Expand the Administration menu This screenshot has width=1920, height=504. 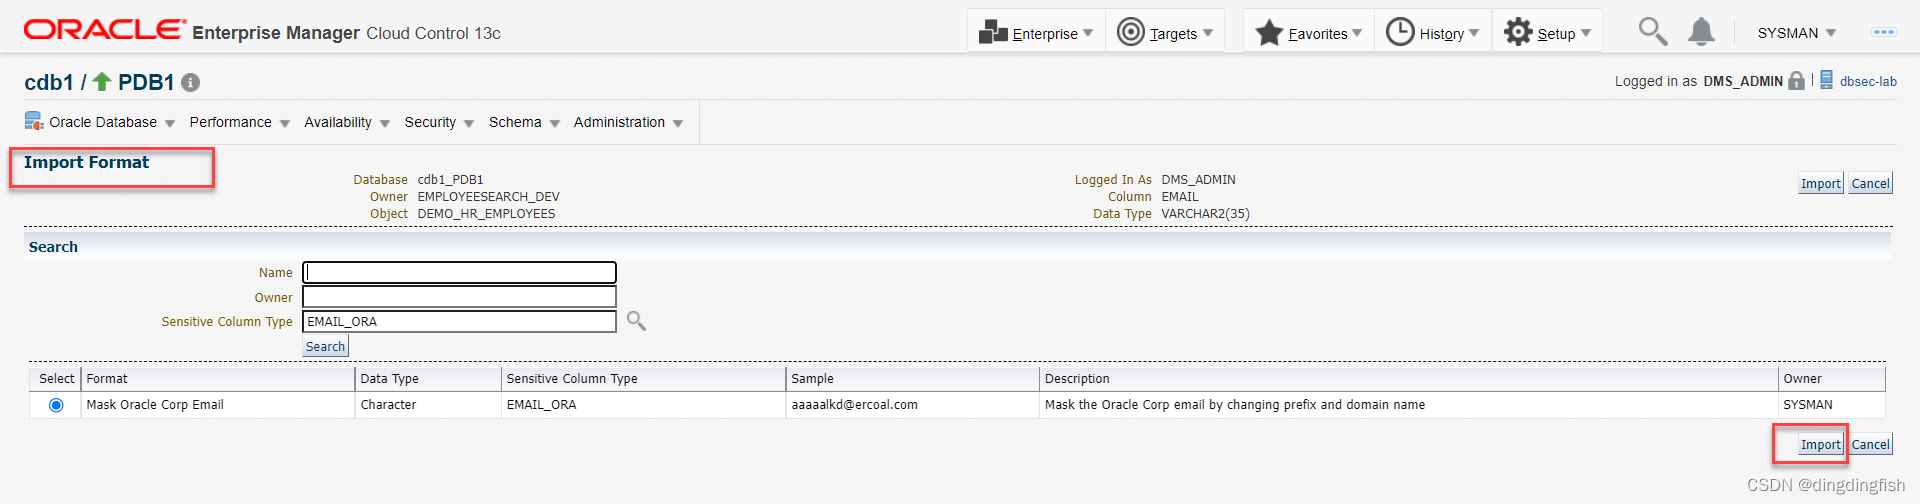click(x=628, y=122)
